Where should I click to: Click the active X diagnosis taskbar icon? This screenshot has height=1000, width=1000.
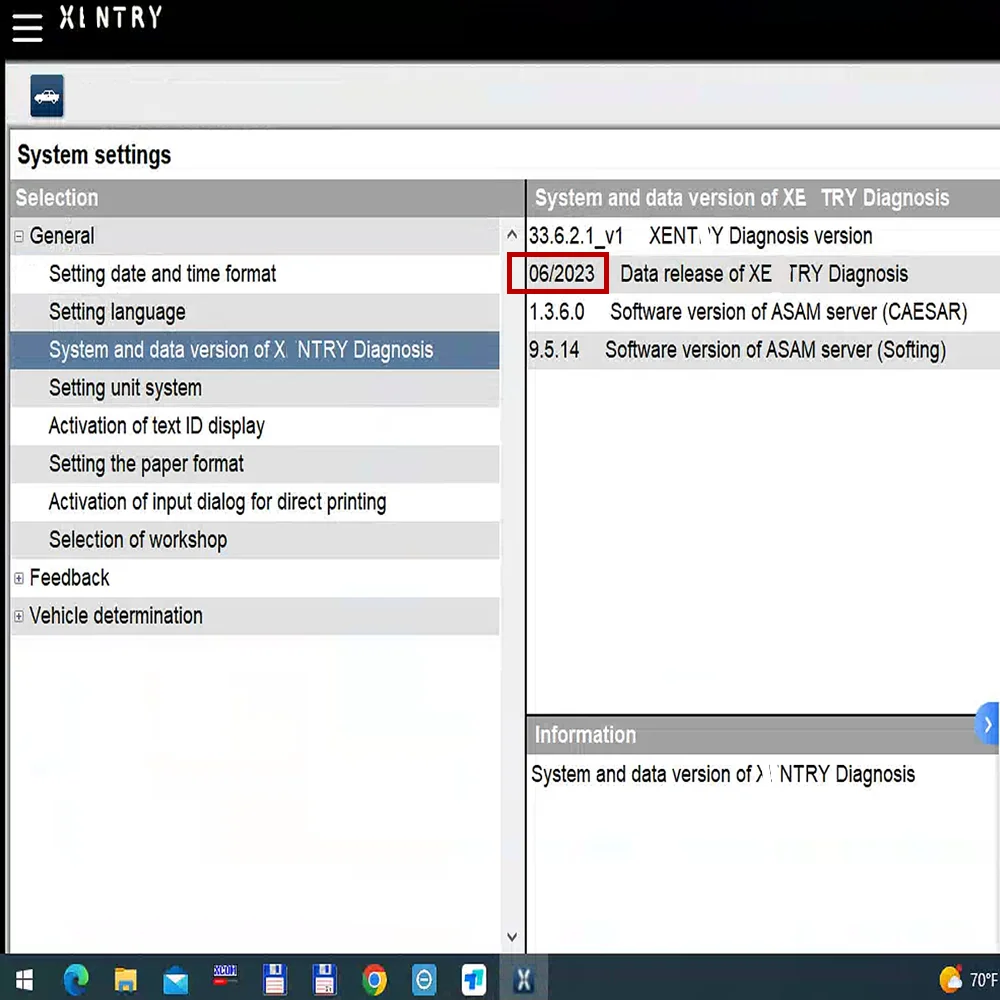tap(524, 979)
